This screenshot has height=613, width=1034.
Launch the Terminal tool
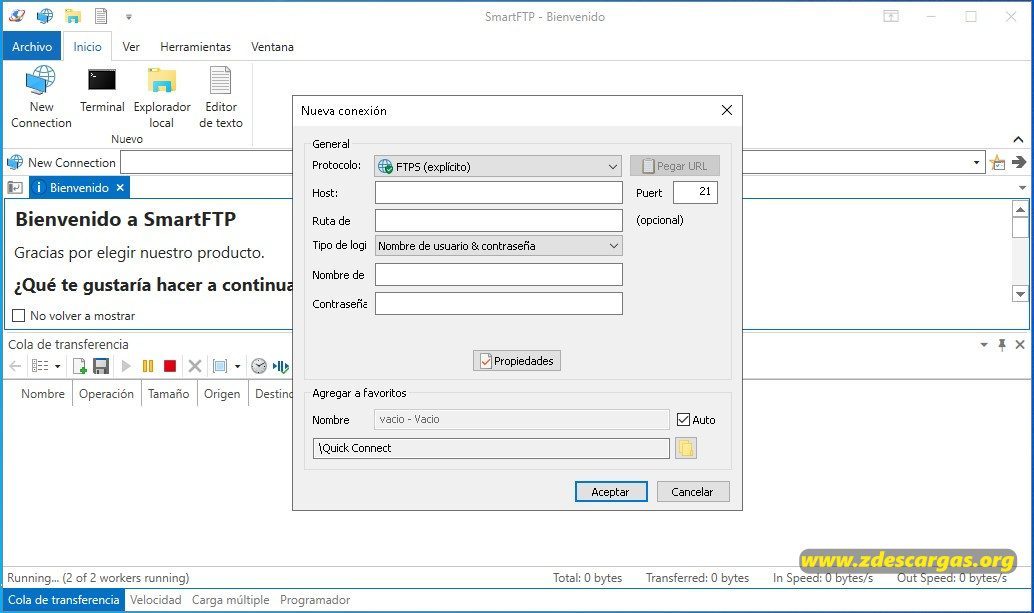click(x=102, y=90)
